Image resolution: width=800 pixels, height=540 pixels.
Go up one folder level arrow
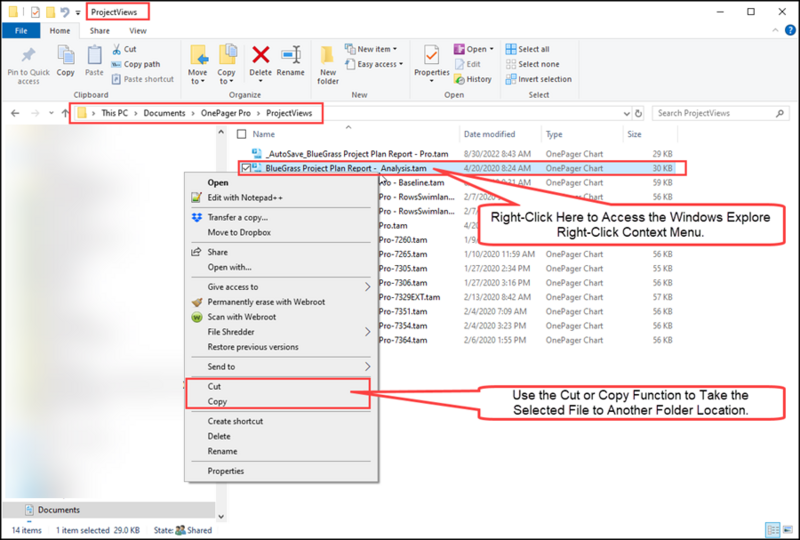click(x=65, y=113)
